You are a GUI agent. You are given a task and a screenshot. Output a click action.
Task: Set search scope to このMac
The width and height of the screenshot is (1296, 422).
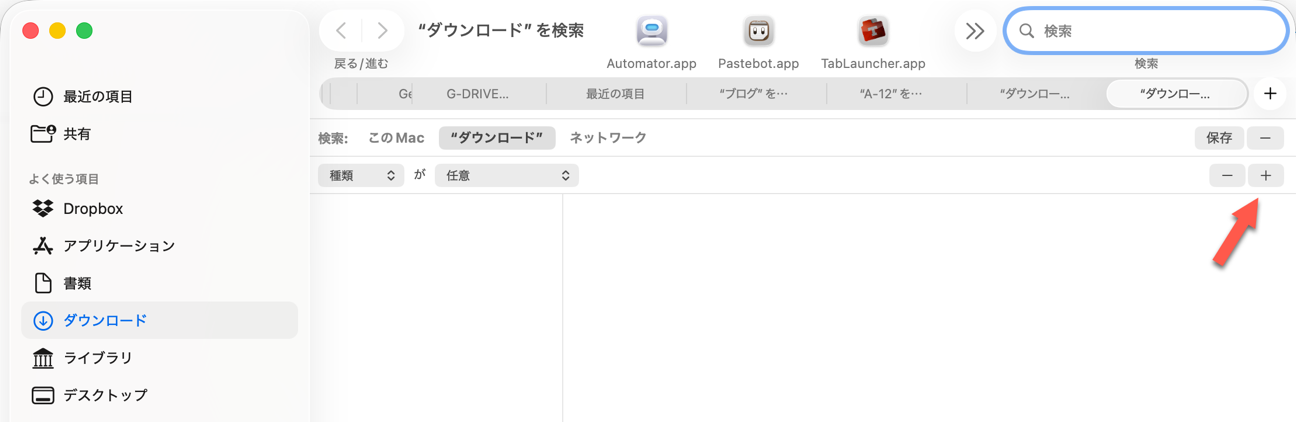396,138
